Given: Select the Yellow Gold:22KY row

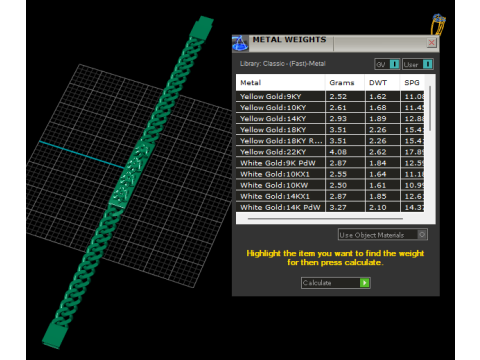Looking at the screenshot, I should [x=330, y=152].
